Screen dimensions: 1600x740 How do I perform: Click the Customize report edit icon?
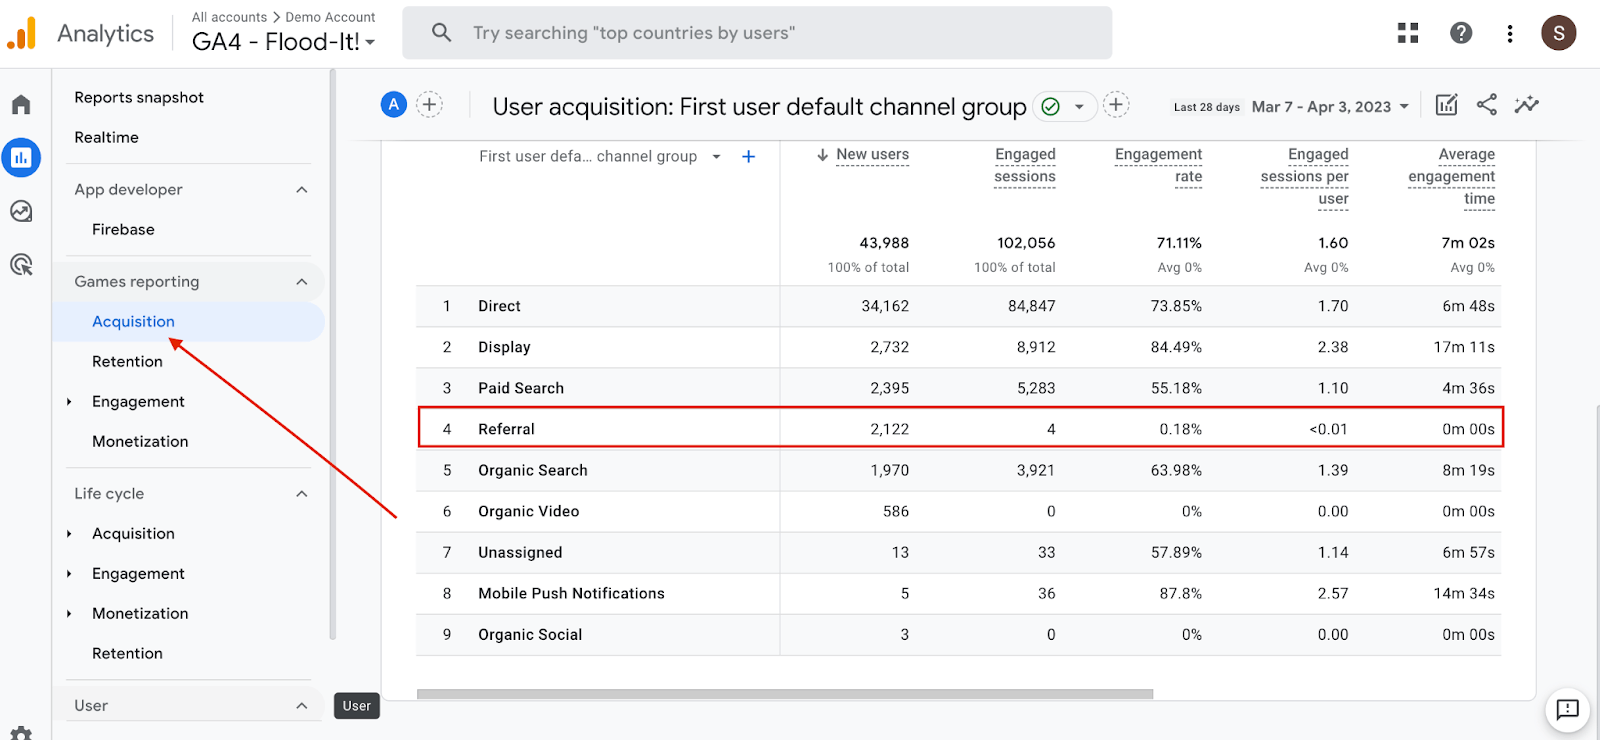coord(1446,105)
